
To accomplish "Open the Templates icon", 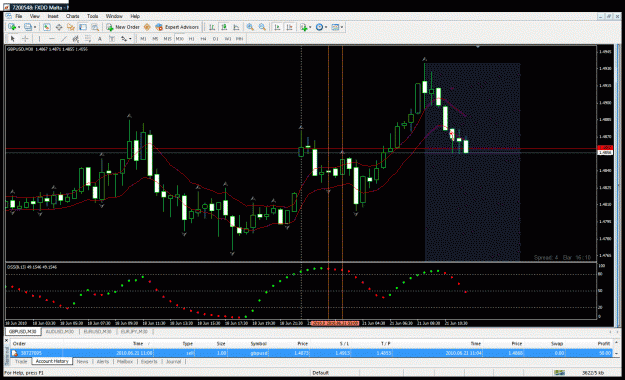I will (335, 27).
